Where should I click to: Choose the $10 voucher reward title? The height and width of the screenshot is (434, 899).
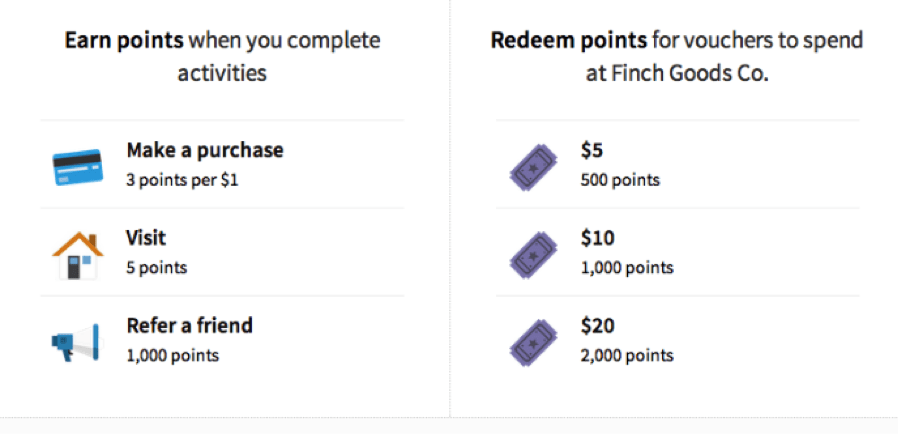[x=597, y=238]
